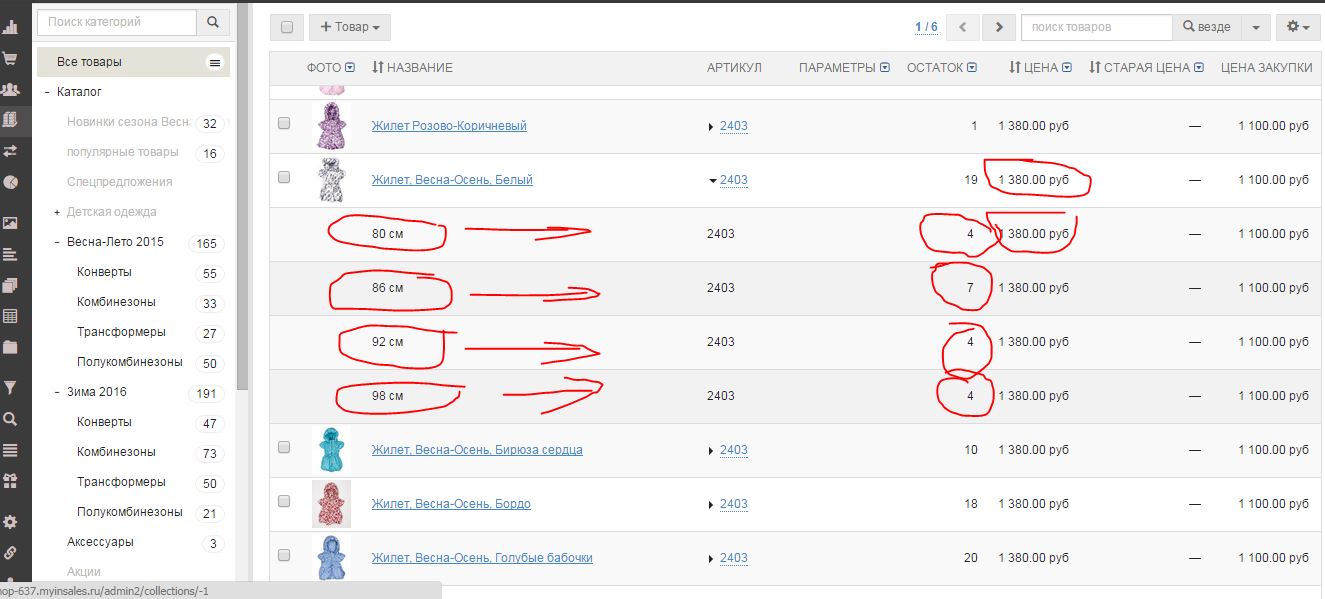Open the gift icon in sidebar

[x=11, y=480]
